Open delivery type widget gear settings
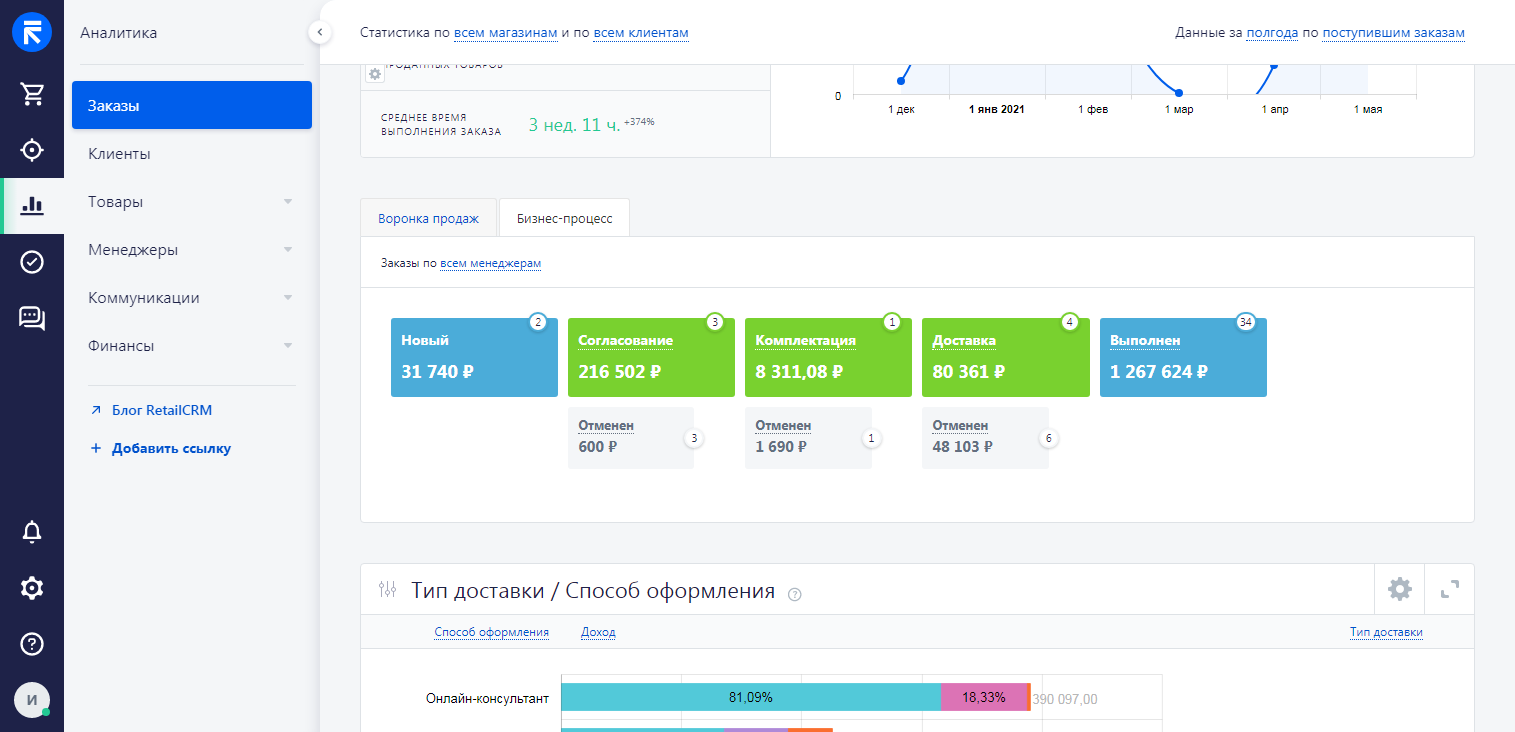The image size is (1515, 732). 1399,589
